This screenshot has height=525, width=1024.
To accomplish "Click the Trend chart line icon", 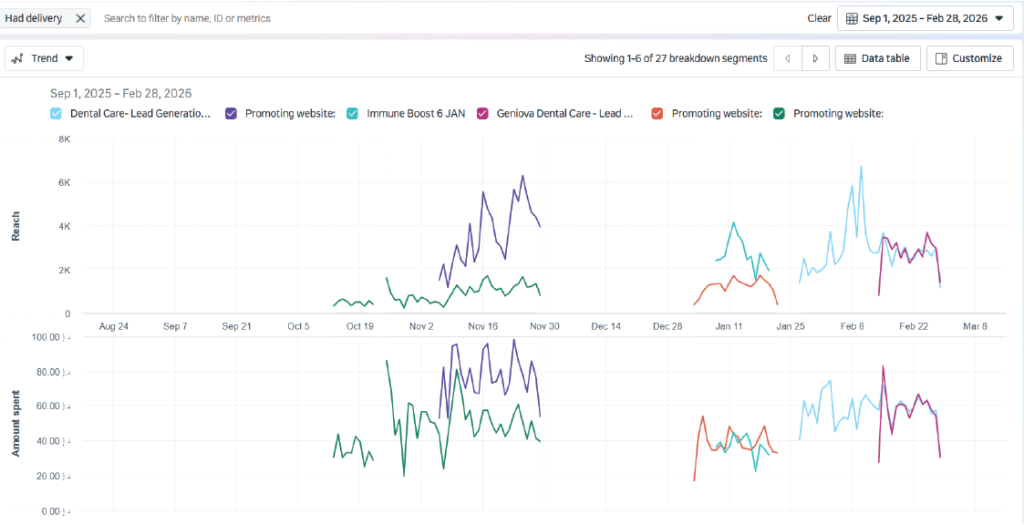I will click(17, 59).
